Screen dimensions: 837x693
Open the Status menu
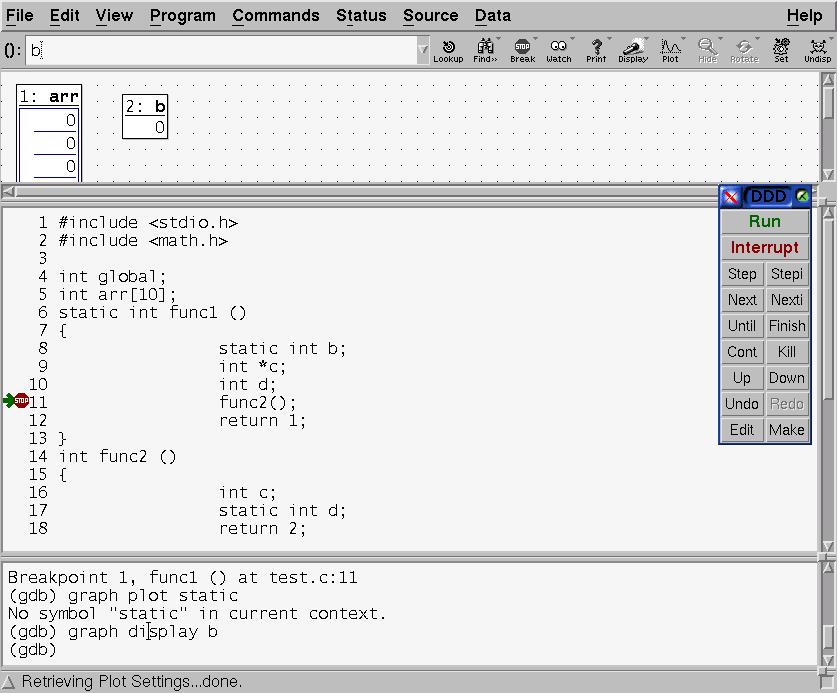pos(361,15)
